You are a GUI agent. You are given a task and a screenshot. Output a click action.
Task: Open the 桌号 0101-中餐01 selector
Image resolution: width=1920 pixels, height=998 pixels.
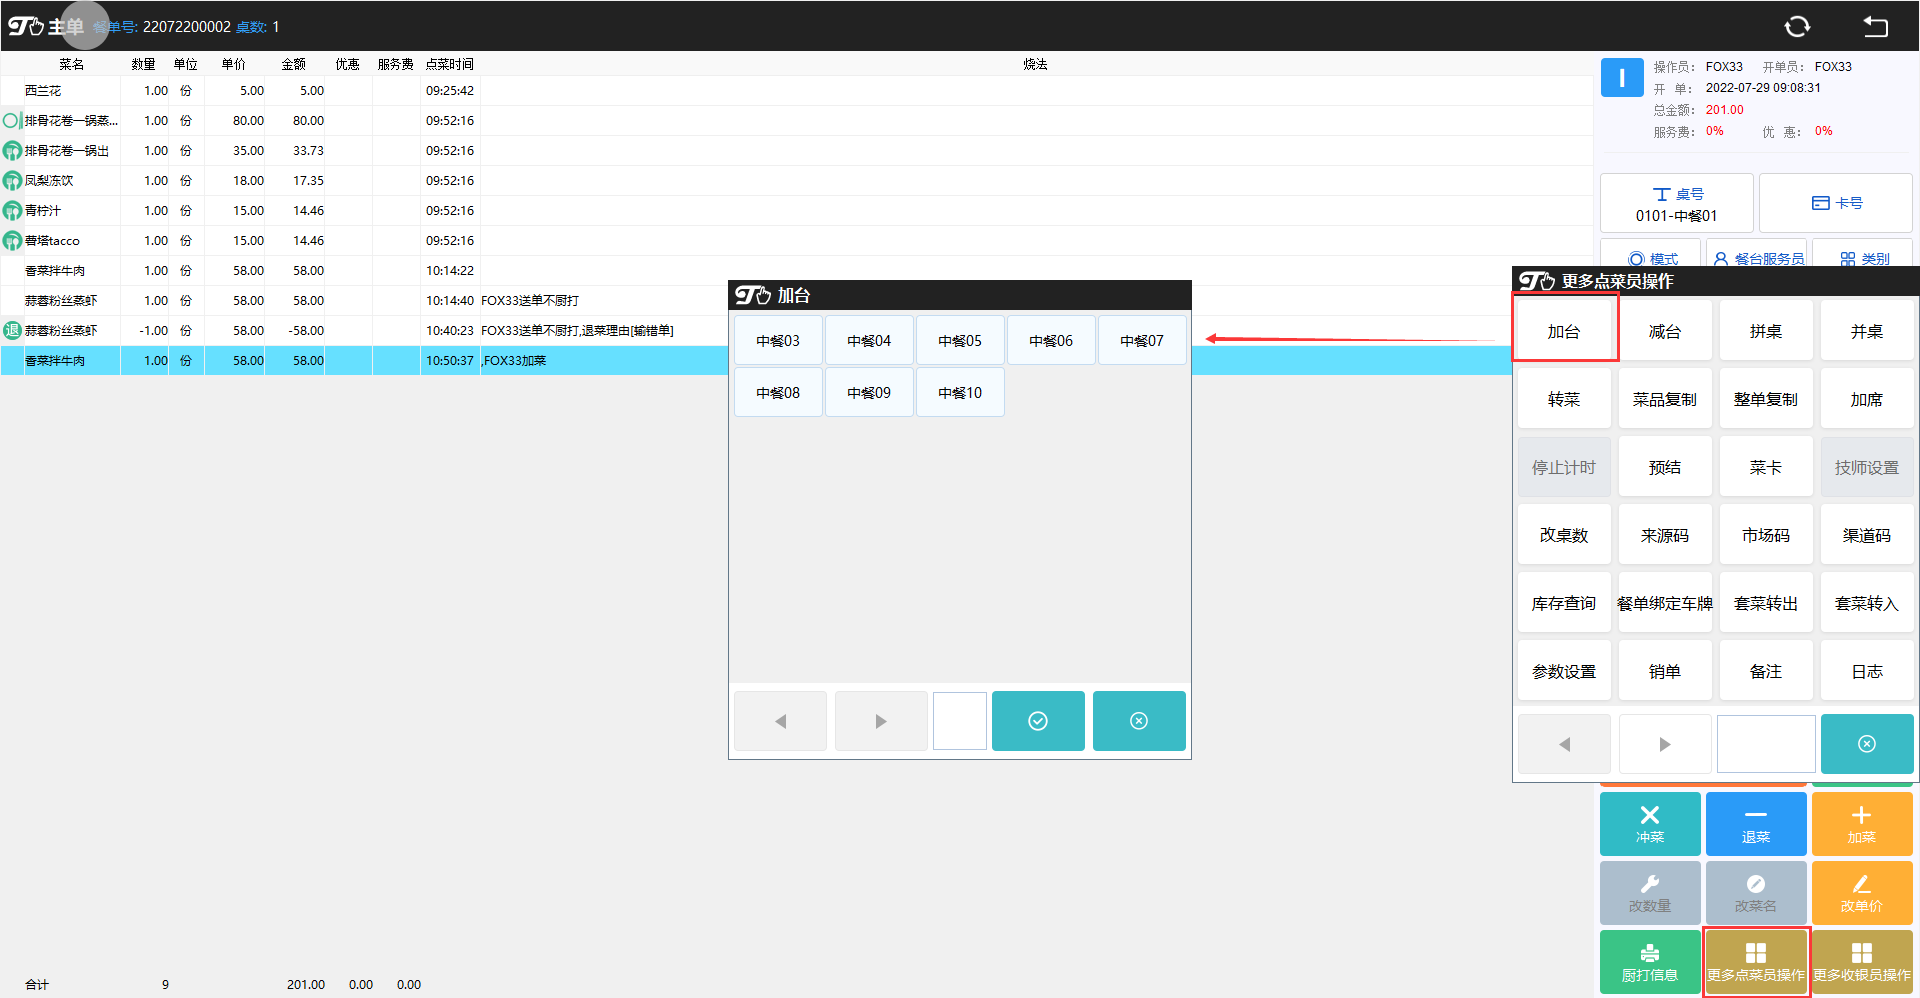(x=1676, y=204)
